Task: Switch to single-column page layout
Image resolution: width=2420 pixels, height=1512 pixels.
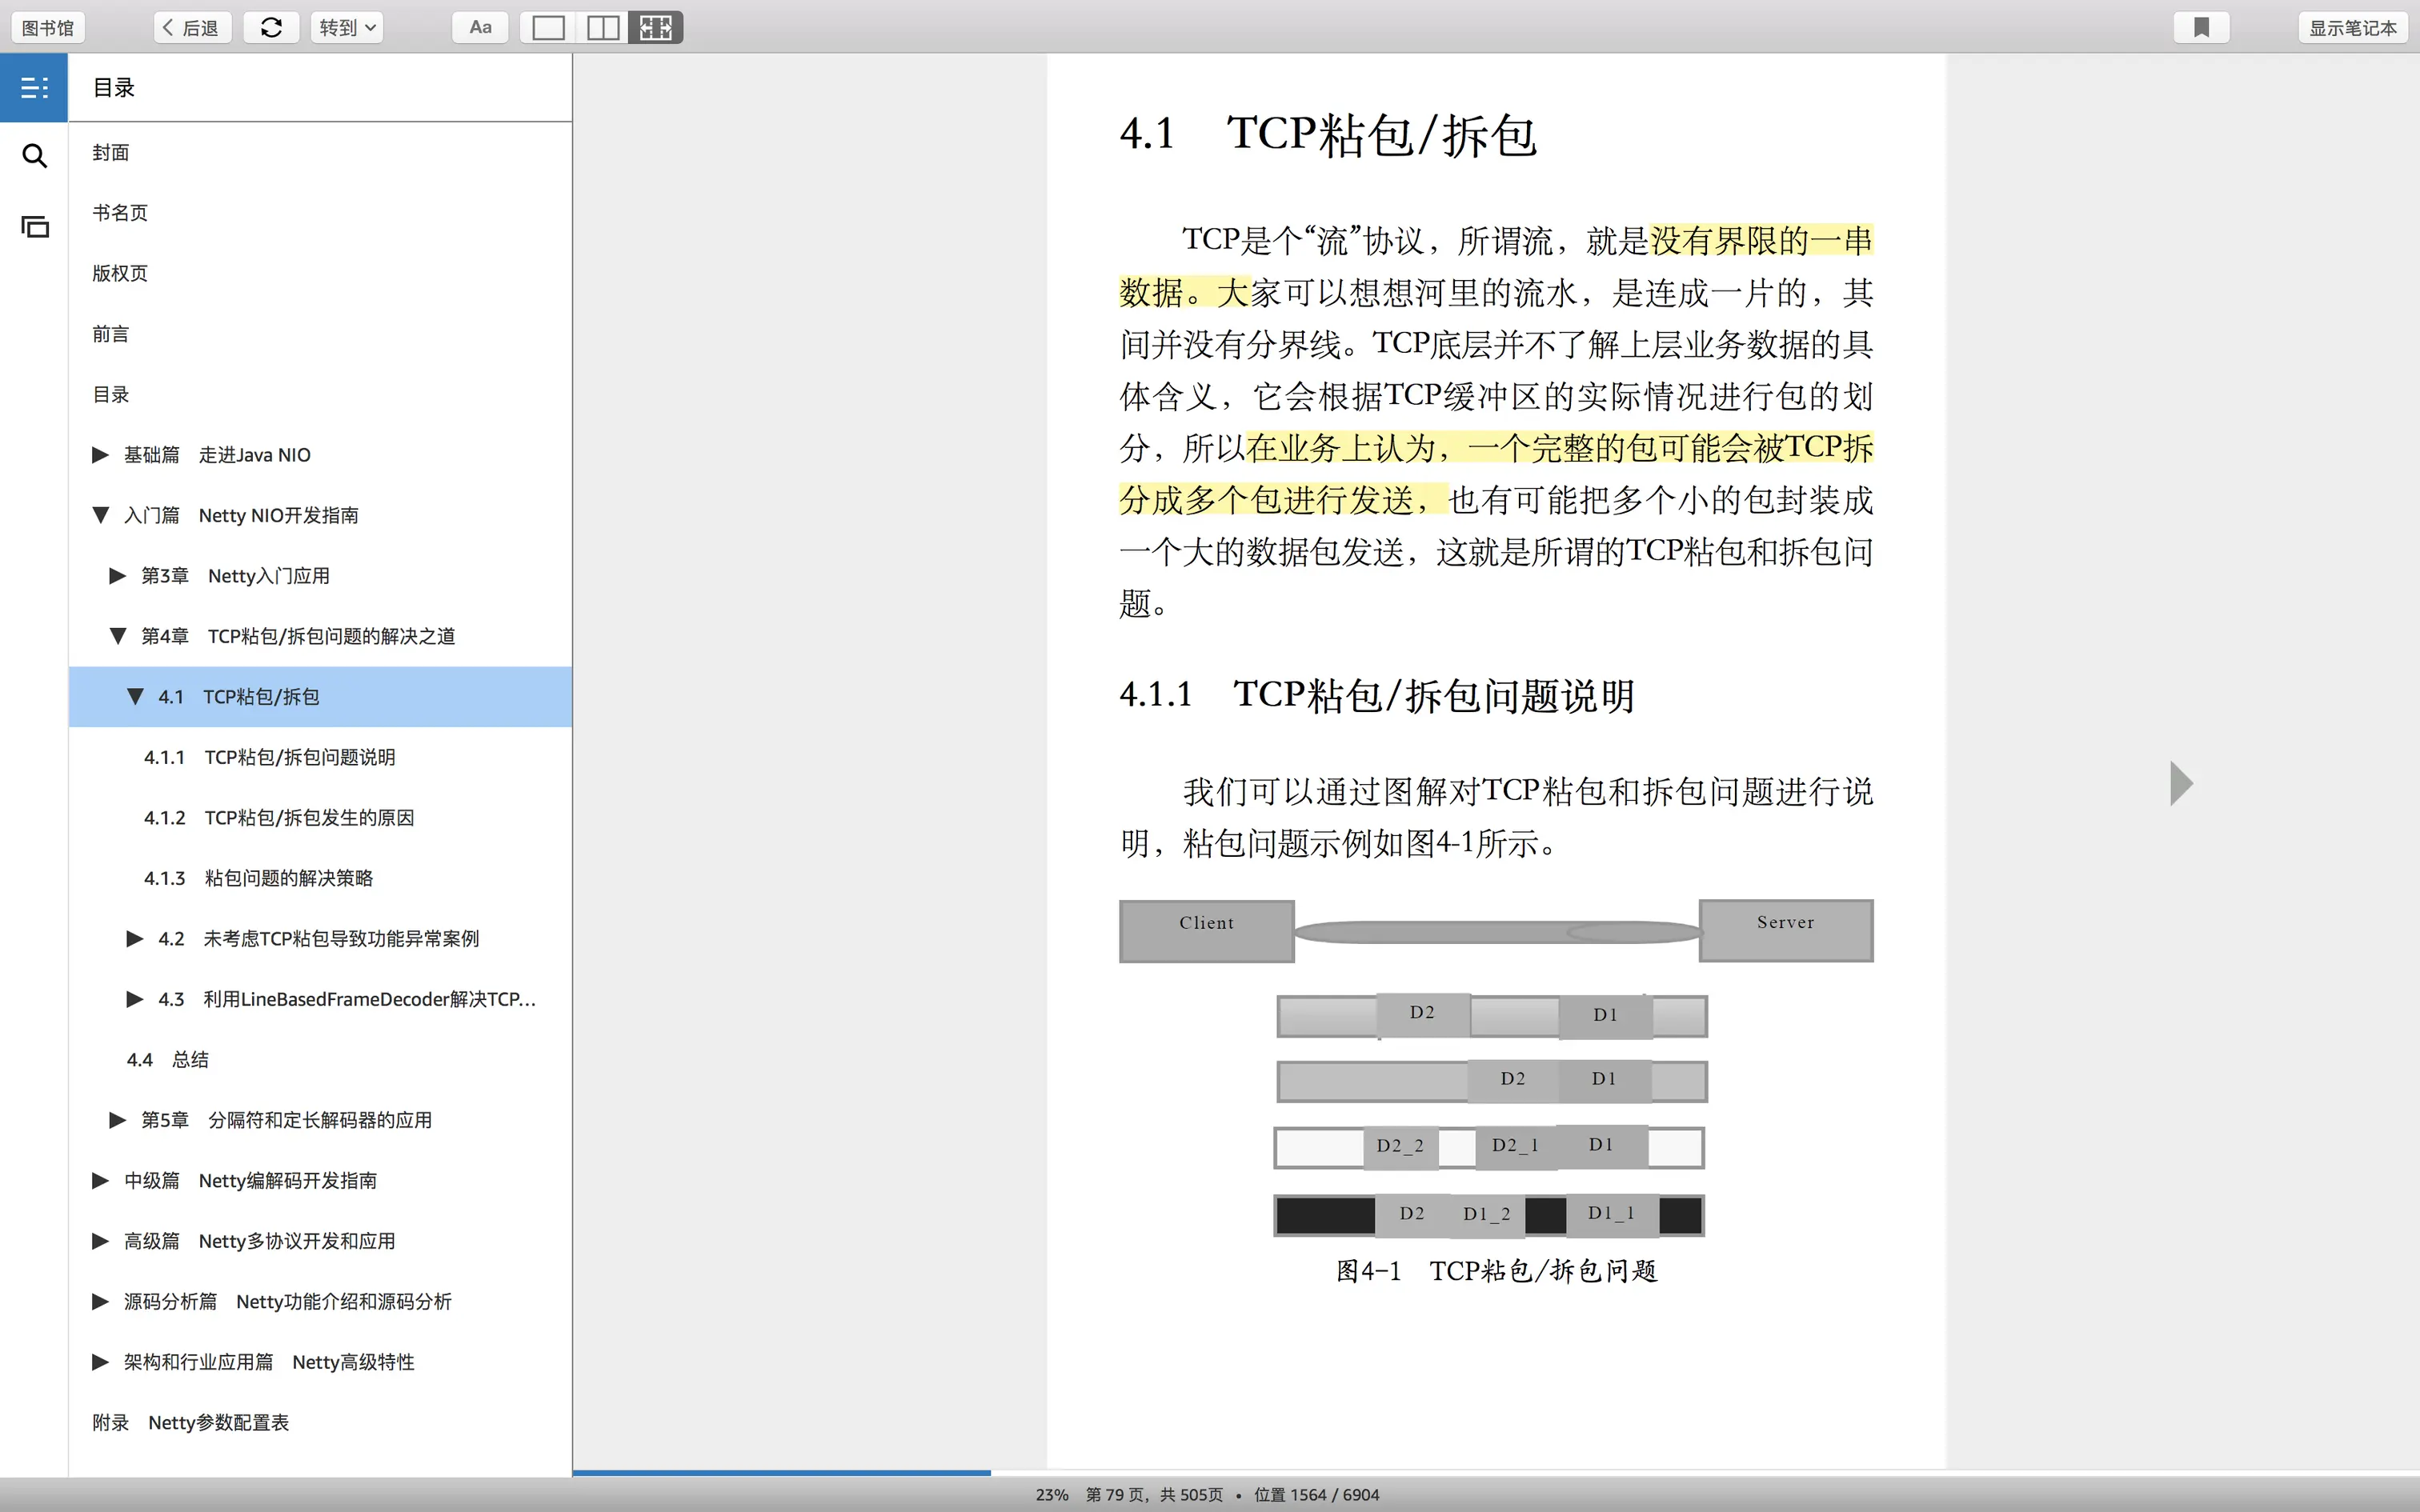Action: pos(548,28)
